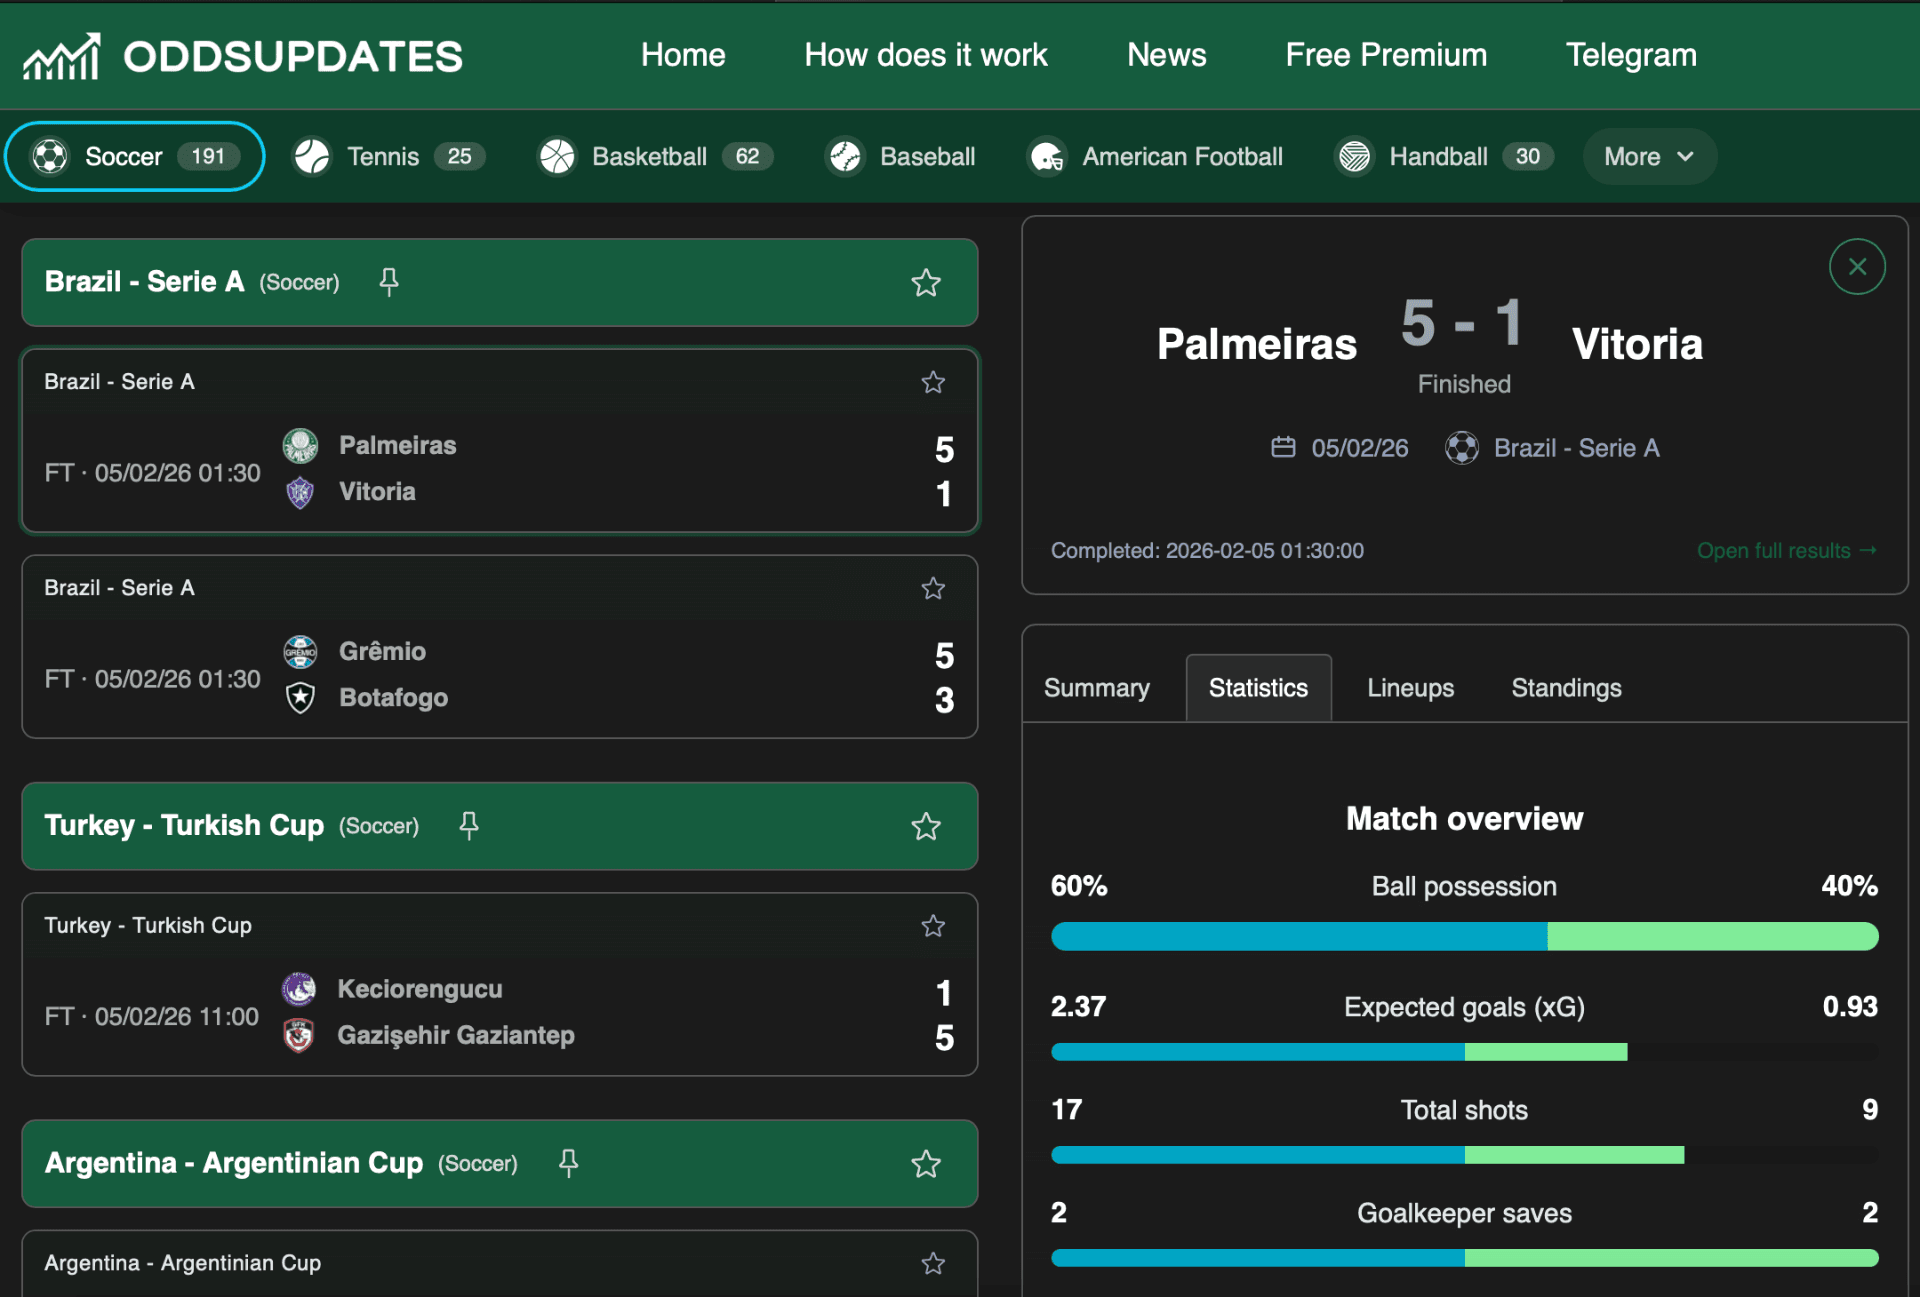
Task: Click the Ball possession bar
Action: 1464,936
